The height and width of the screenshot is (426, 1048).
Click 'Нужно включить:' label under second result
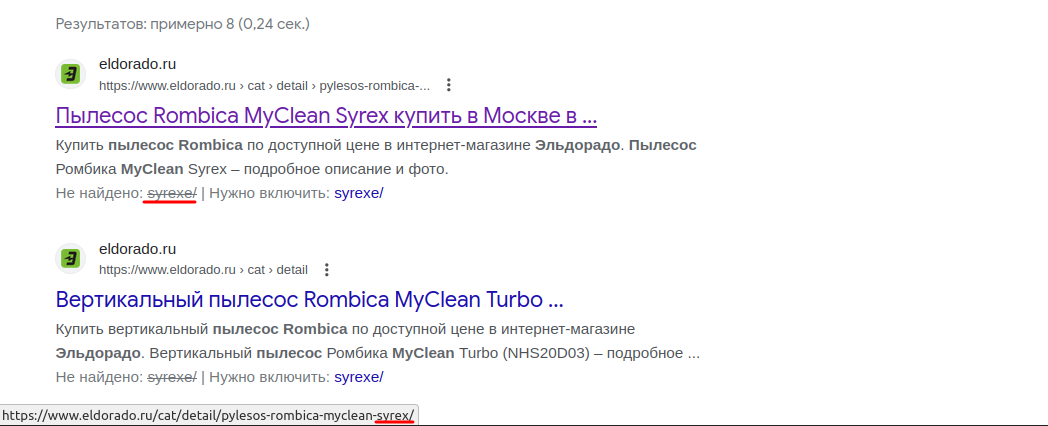coord(269,377)
